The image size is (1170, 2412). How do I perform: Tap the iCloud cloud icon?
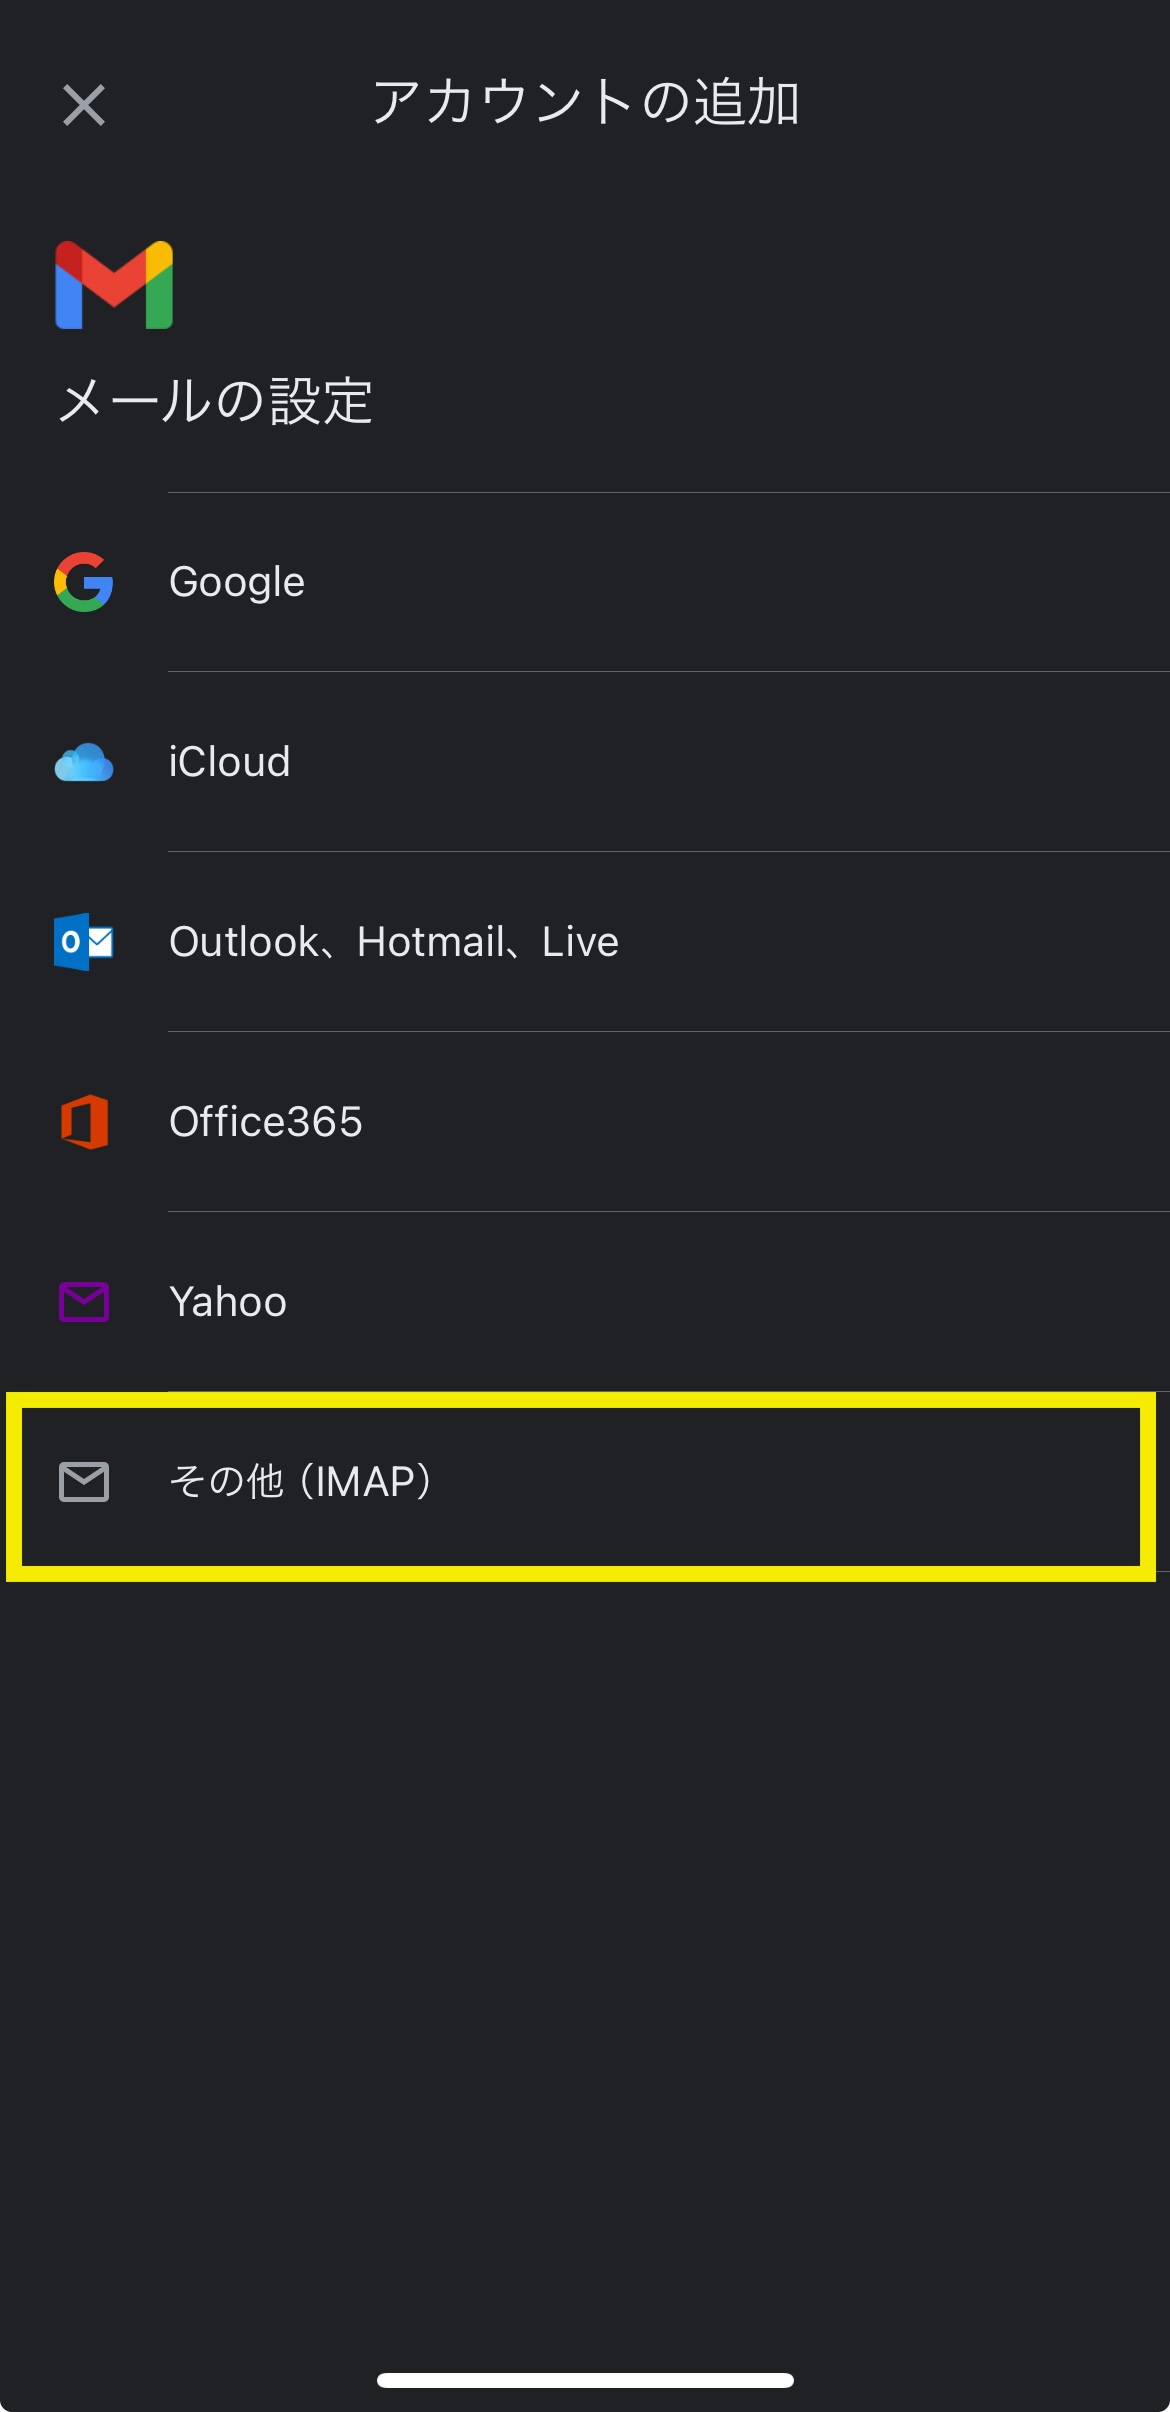point(84,762)
